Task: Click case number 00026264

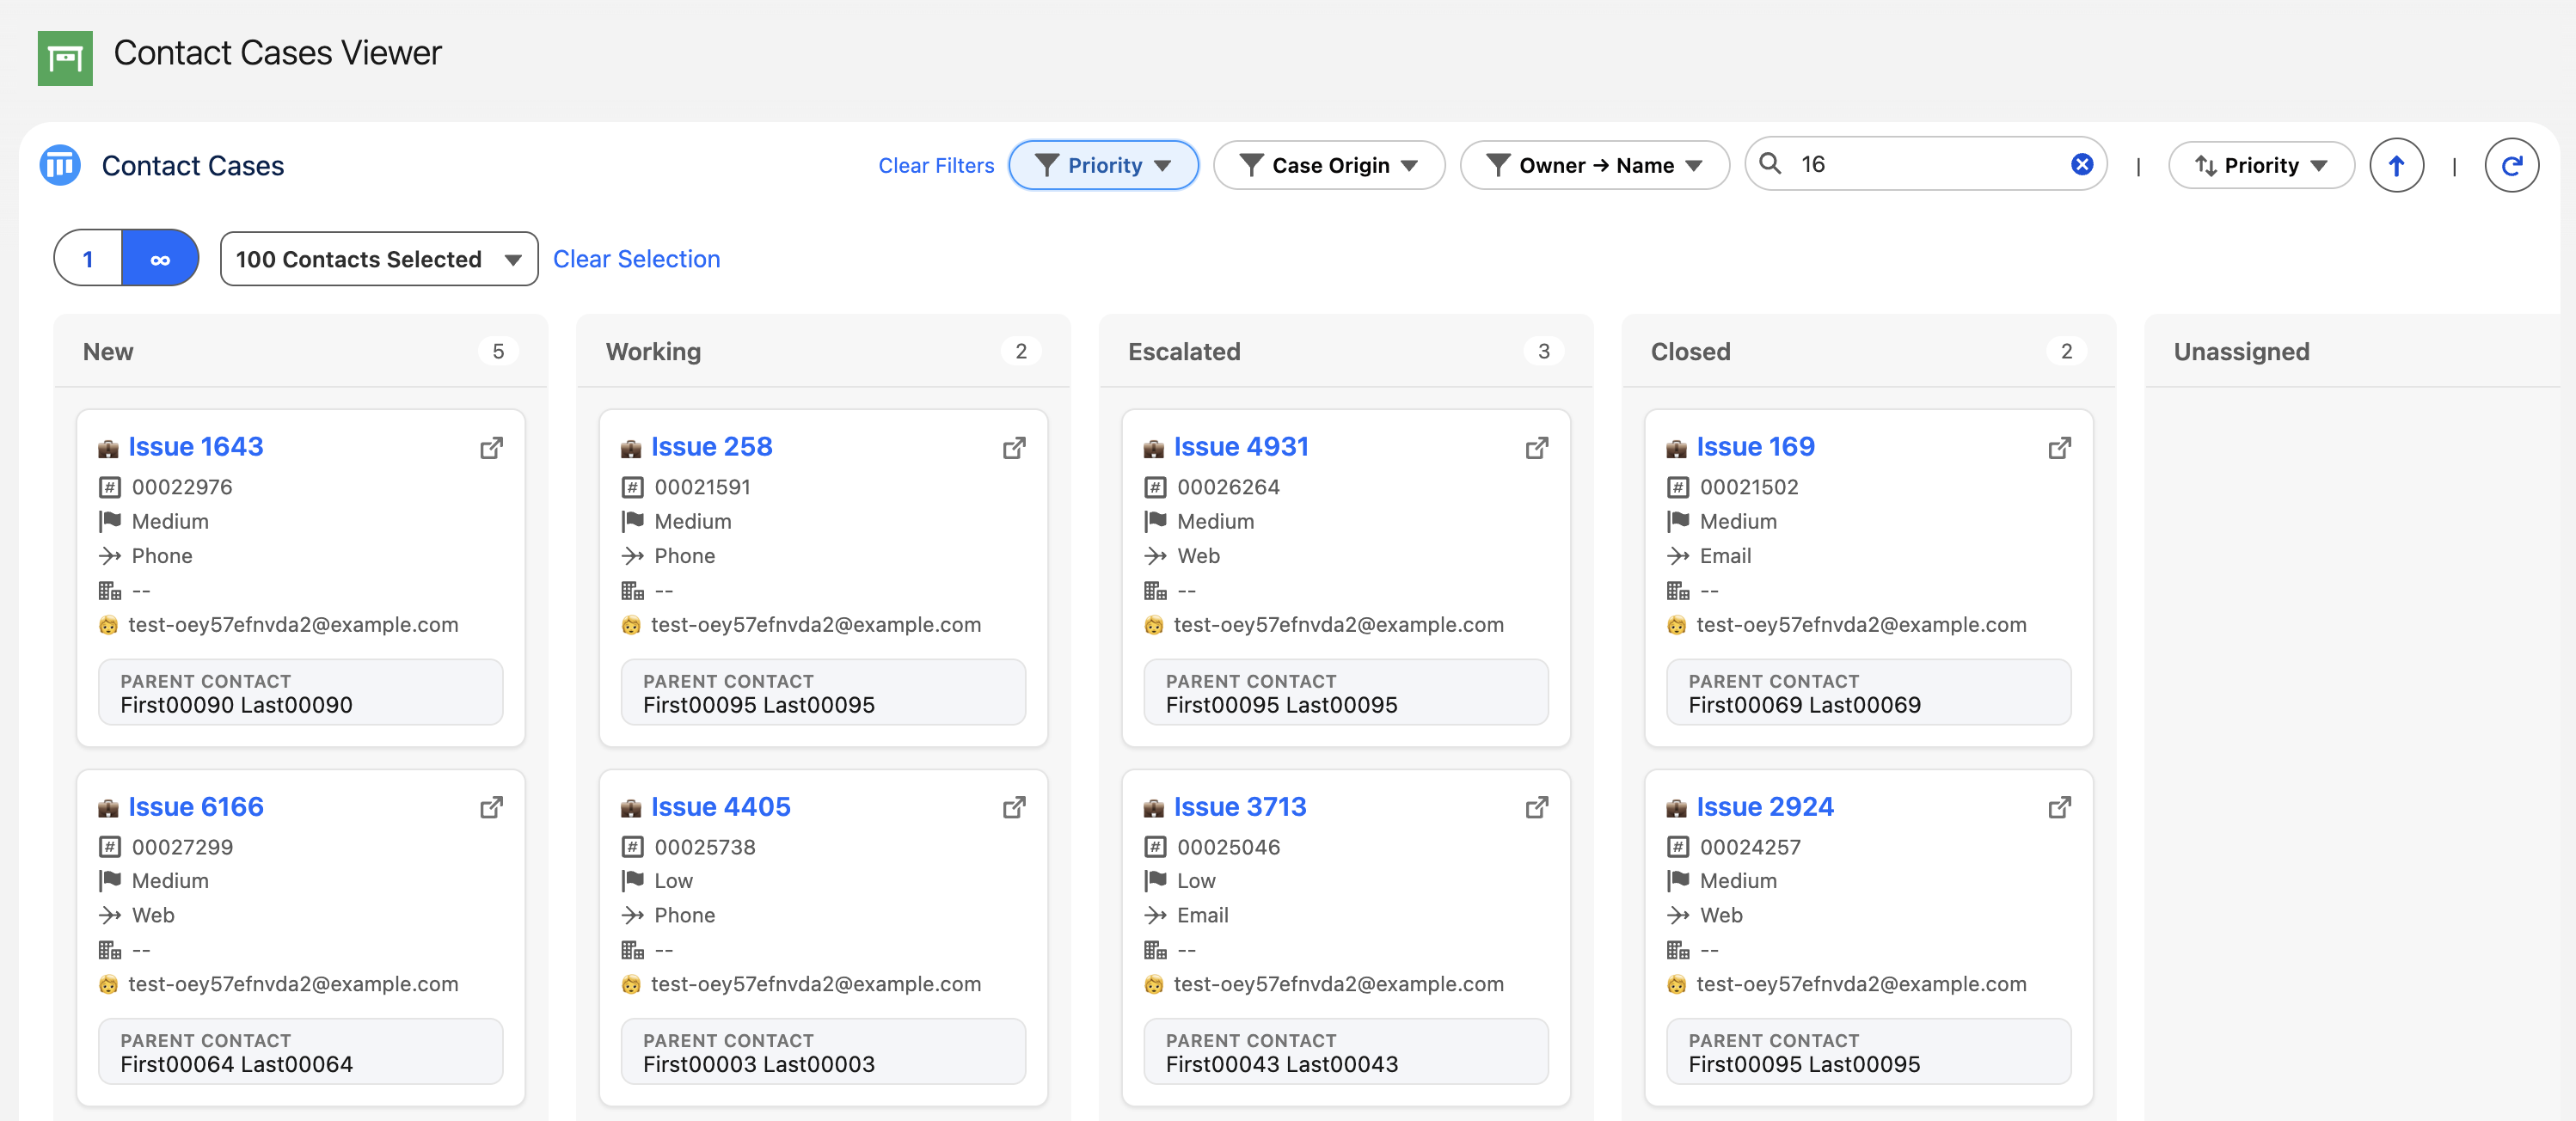Action: click(x=1228, y=488)
